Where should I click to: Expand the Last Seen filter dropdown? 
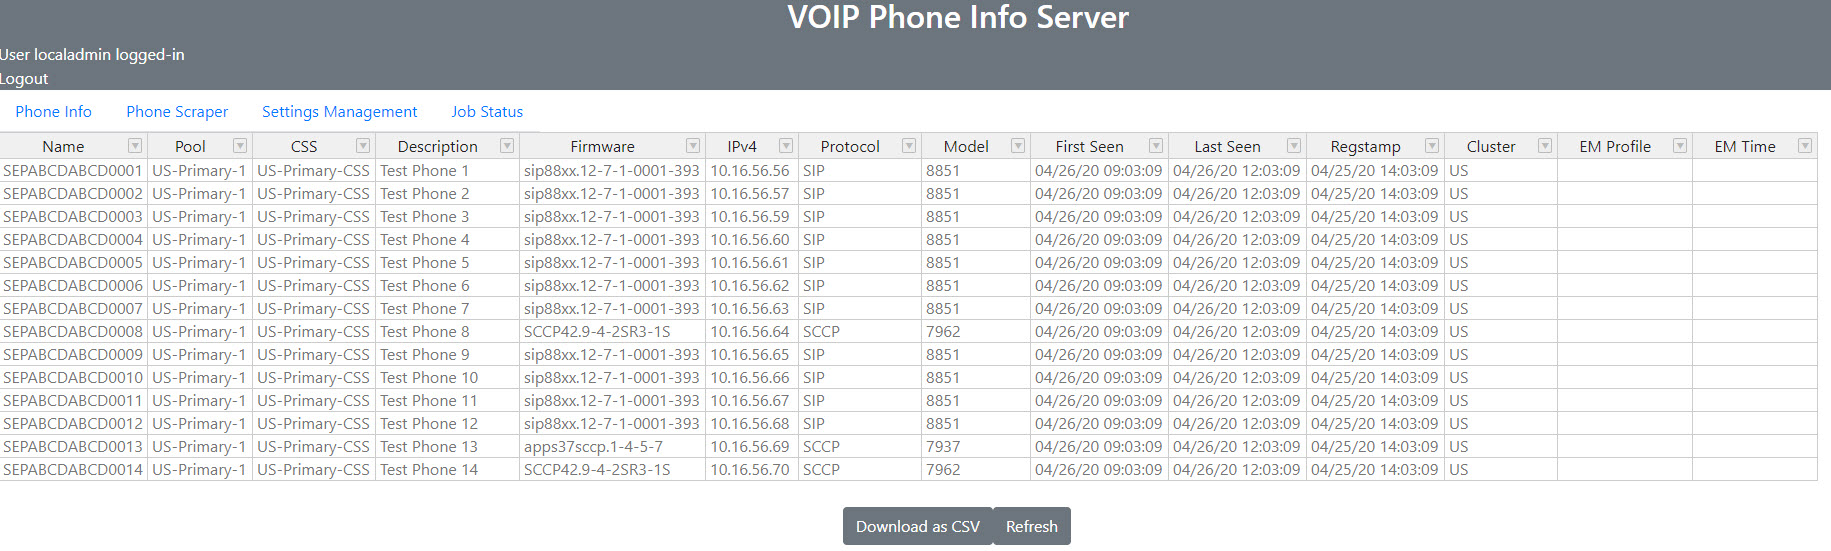[1294, 146]
